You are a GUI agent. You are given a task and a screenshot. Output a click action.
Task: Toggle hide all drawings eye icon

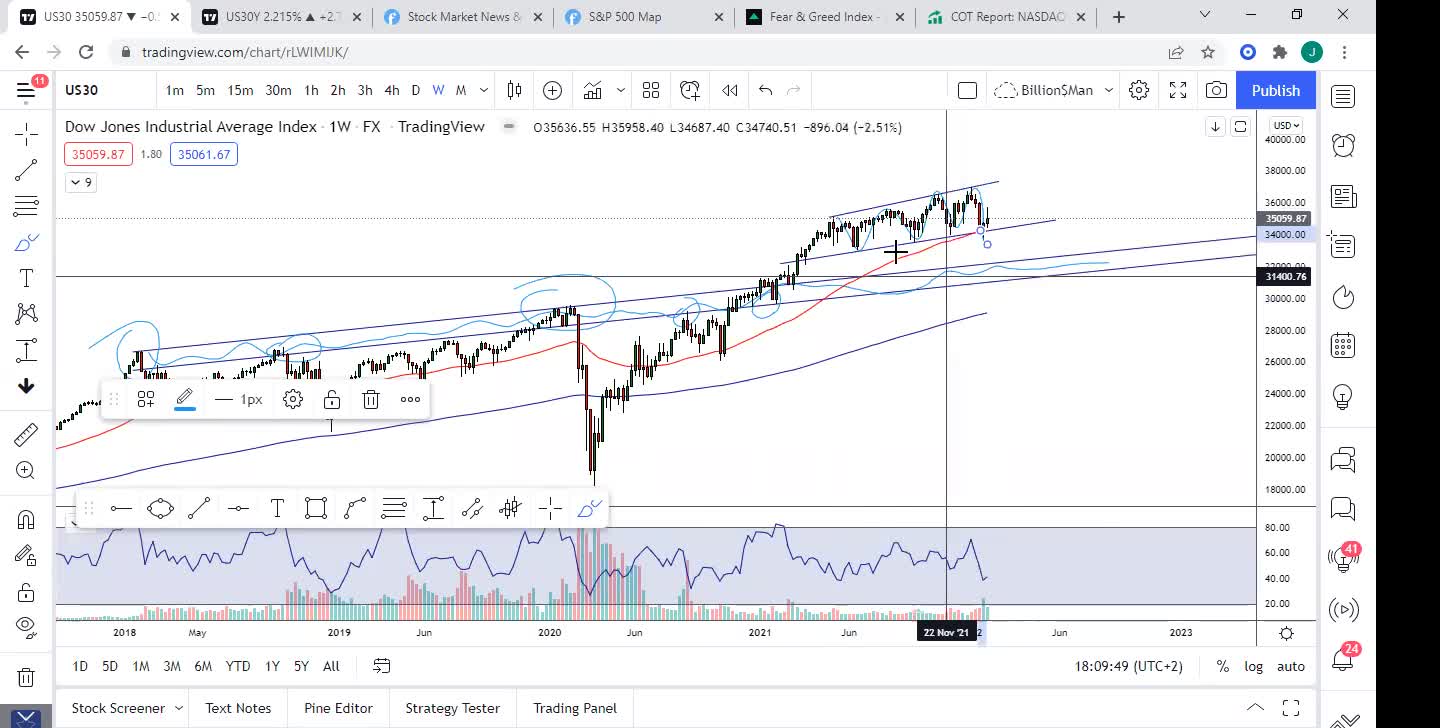click(x=26, y=627)
